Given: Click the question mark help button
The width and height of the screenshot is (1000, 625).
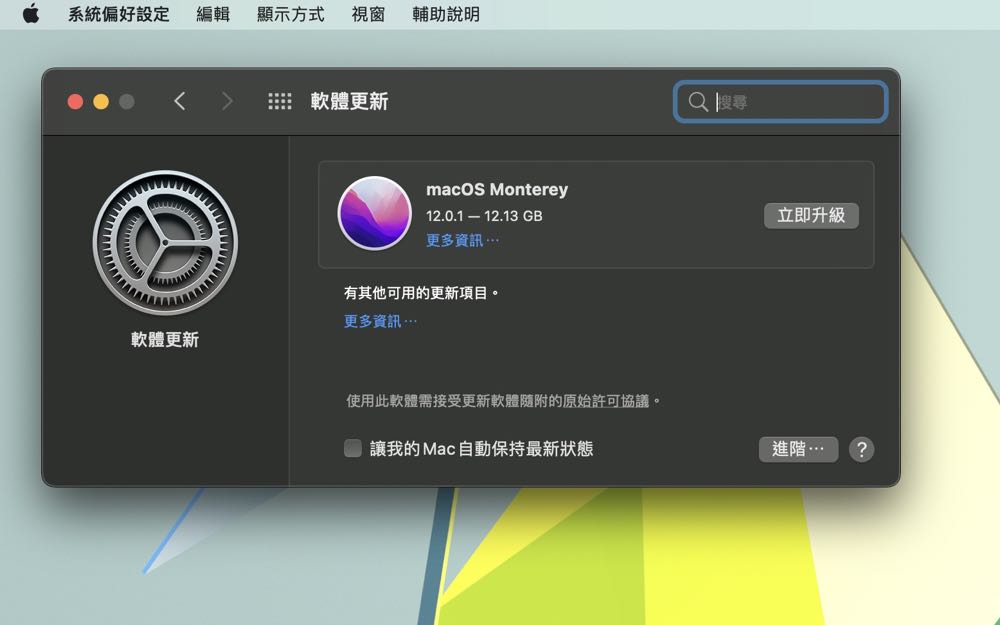Looking at the screenshot, I should click(862, 449).
